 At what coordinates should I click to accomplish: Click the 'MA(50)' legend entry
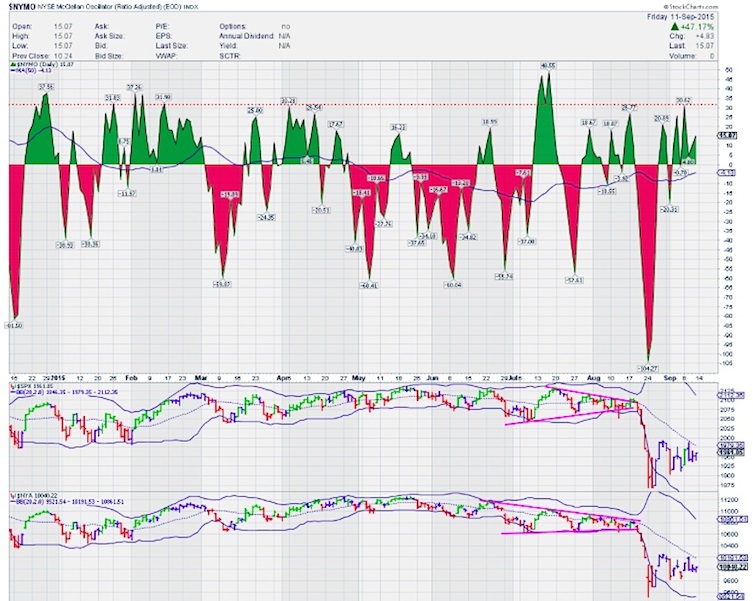(x=31, y=70)
